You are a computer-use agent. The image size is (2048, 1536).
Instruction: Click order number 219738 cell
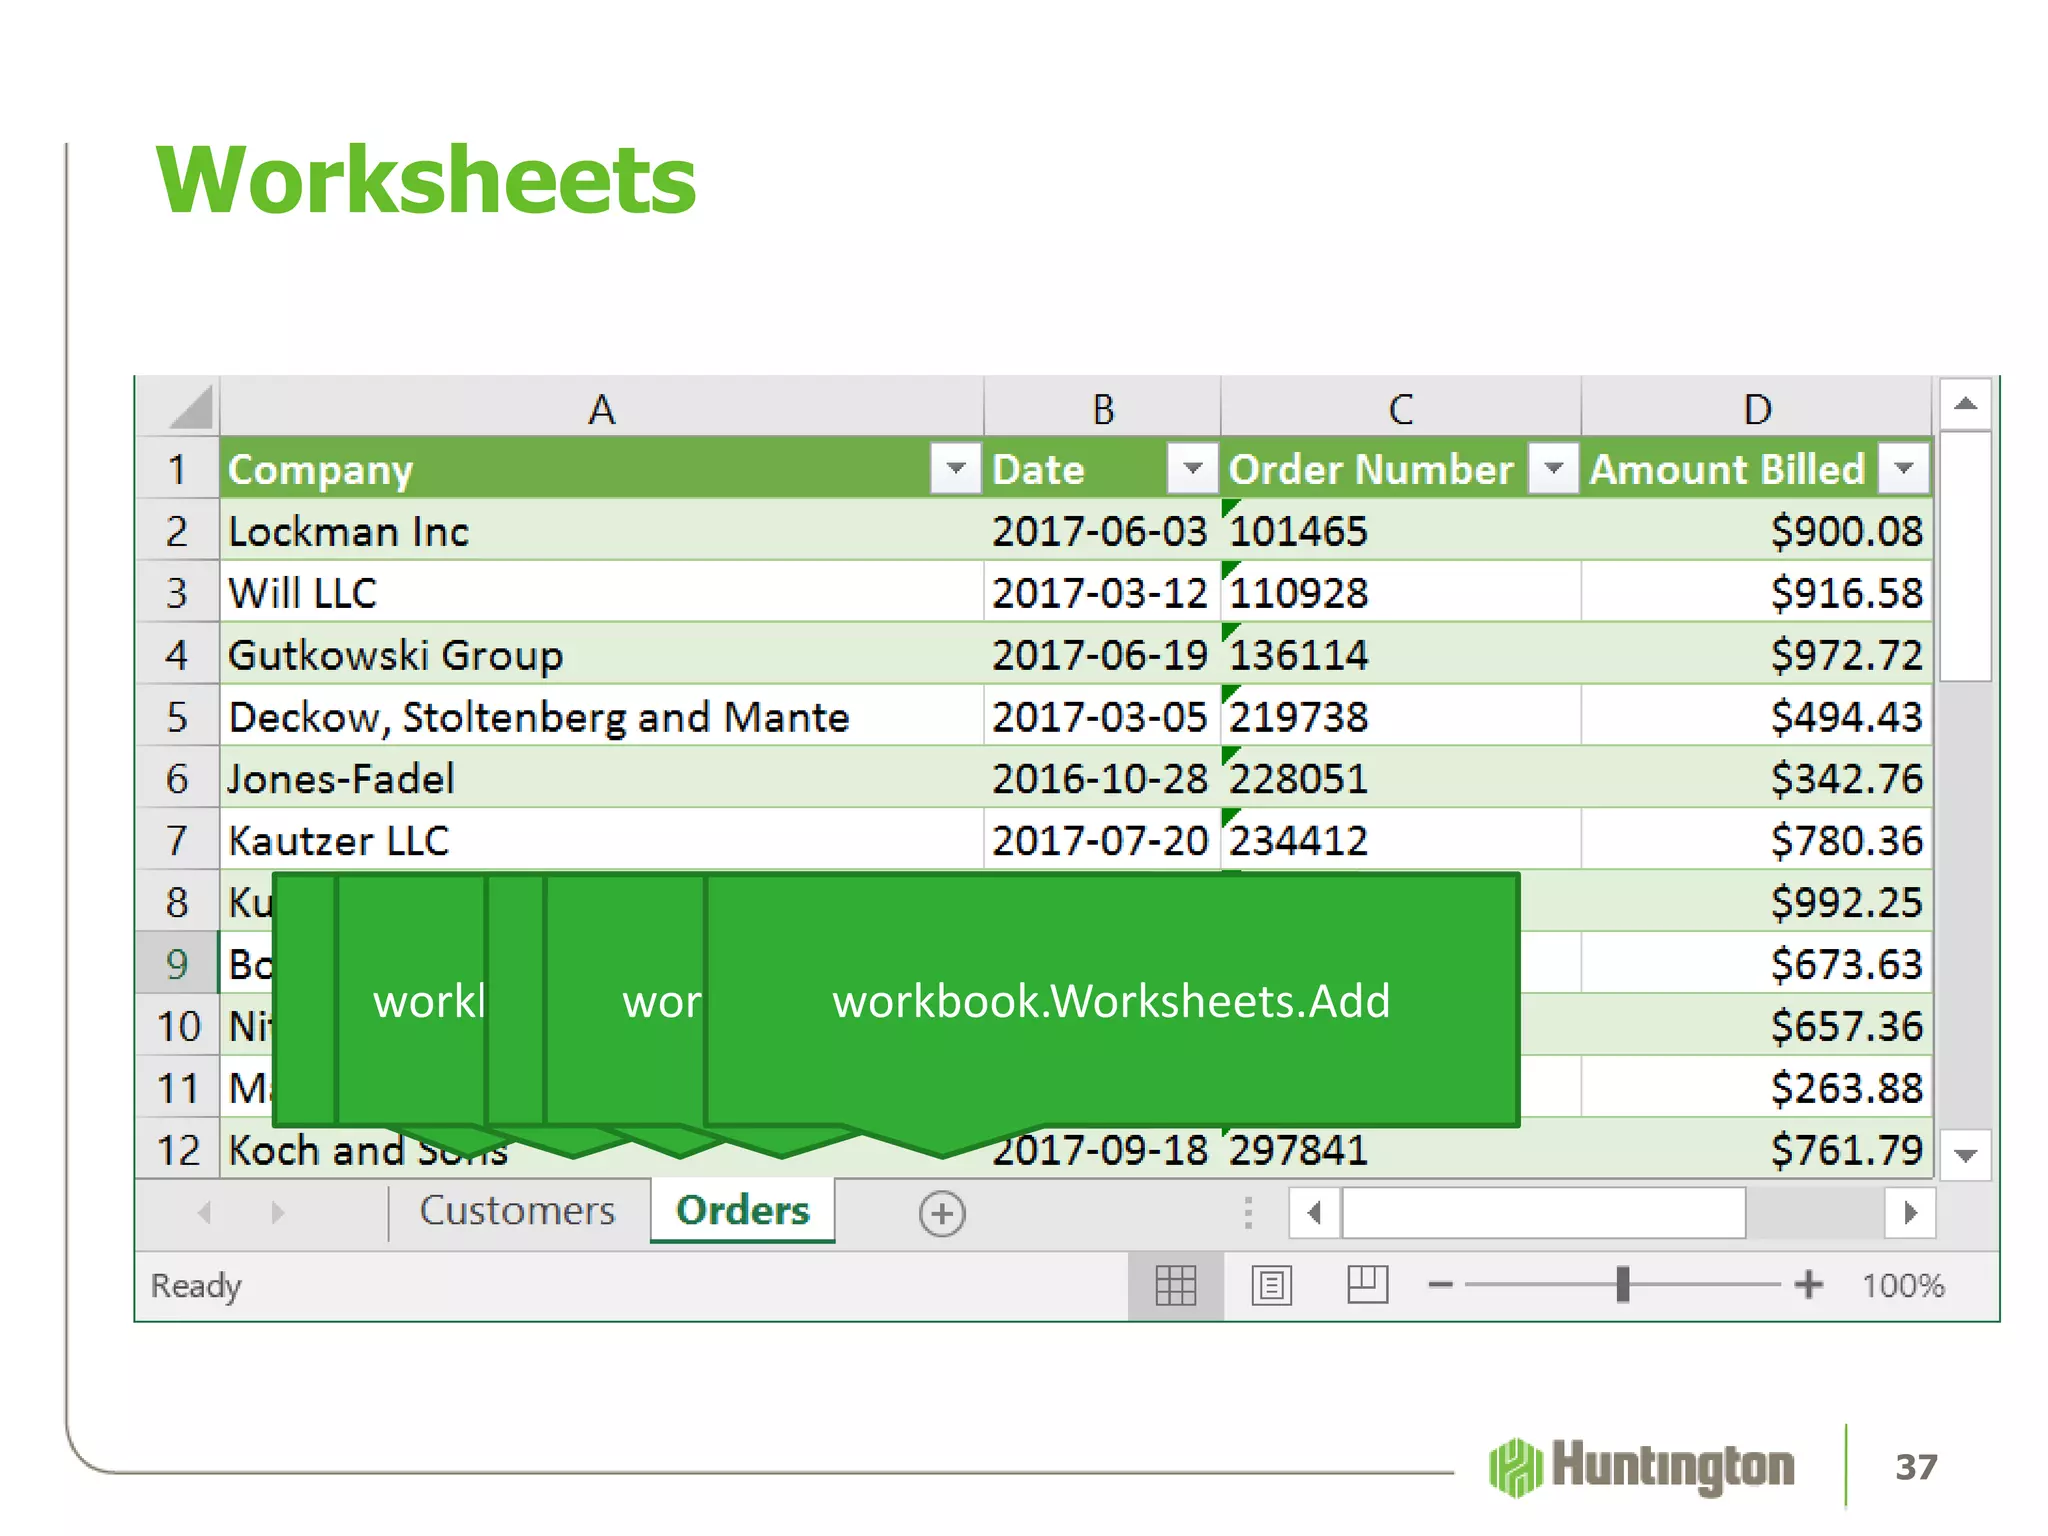(x=1401, y=717)
